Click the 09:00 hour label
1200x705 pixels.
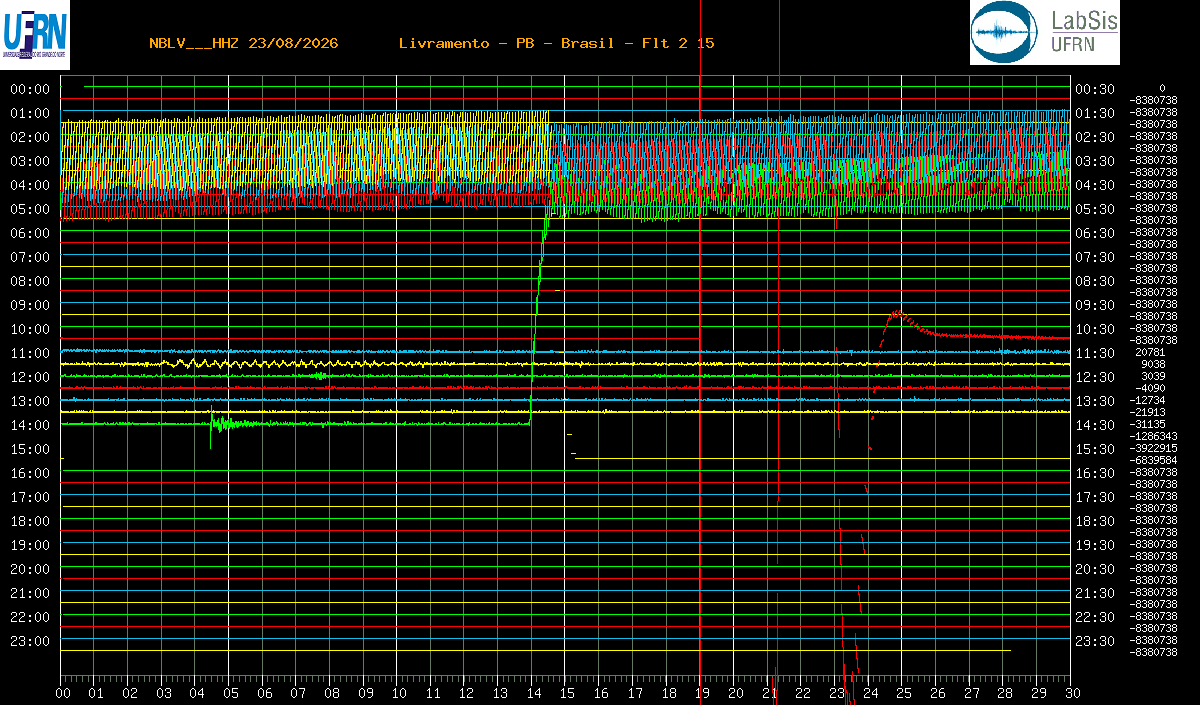29,305
